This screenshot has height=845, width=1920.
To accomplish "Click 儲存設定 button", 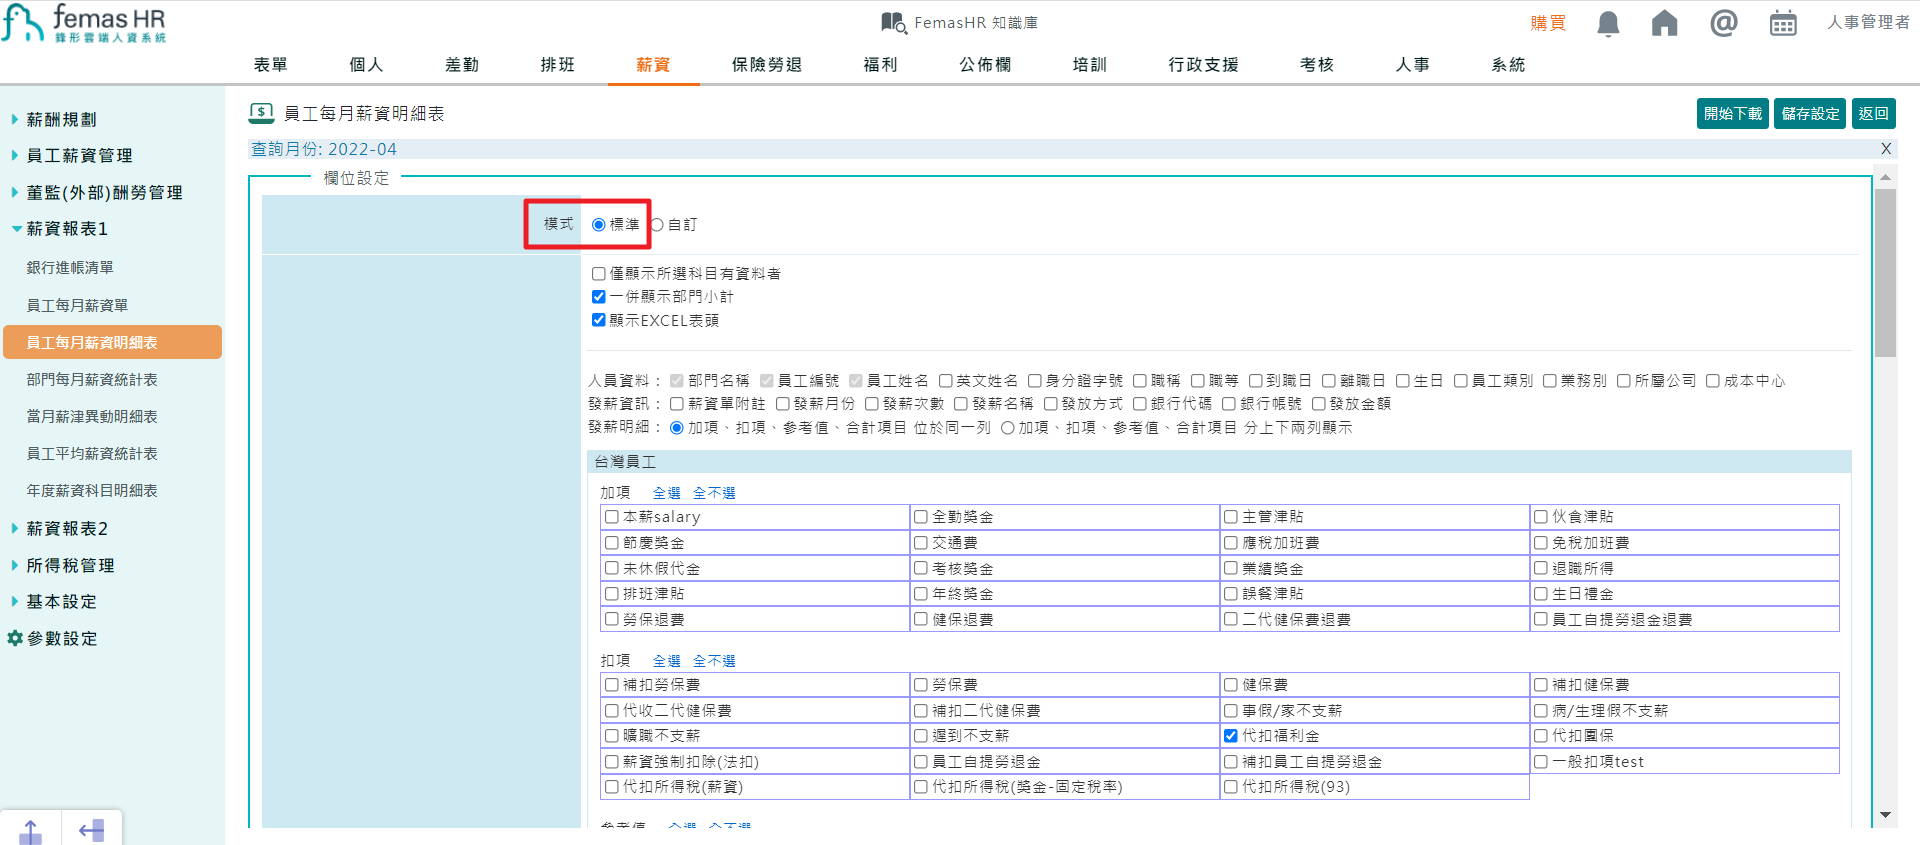I will pos(1811,113).
